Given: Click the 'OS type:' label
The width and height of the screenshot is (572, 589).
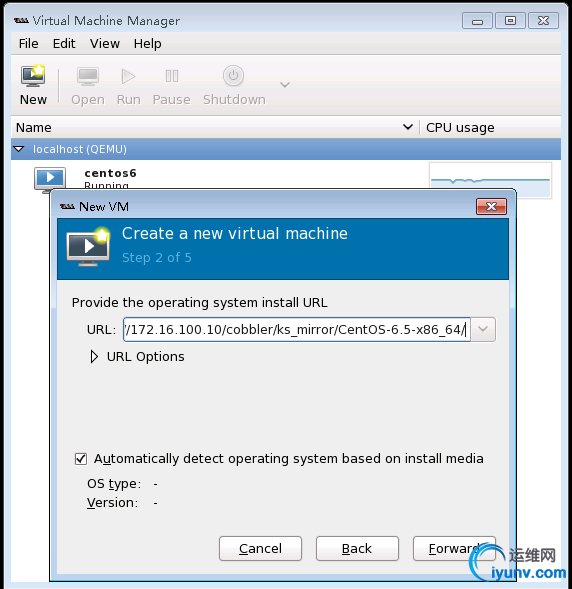Looking at the screenshot, I should 114,484.
